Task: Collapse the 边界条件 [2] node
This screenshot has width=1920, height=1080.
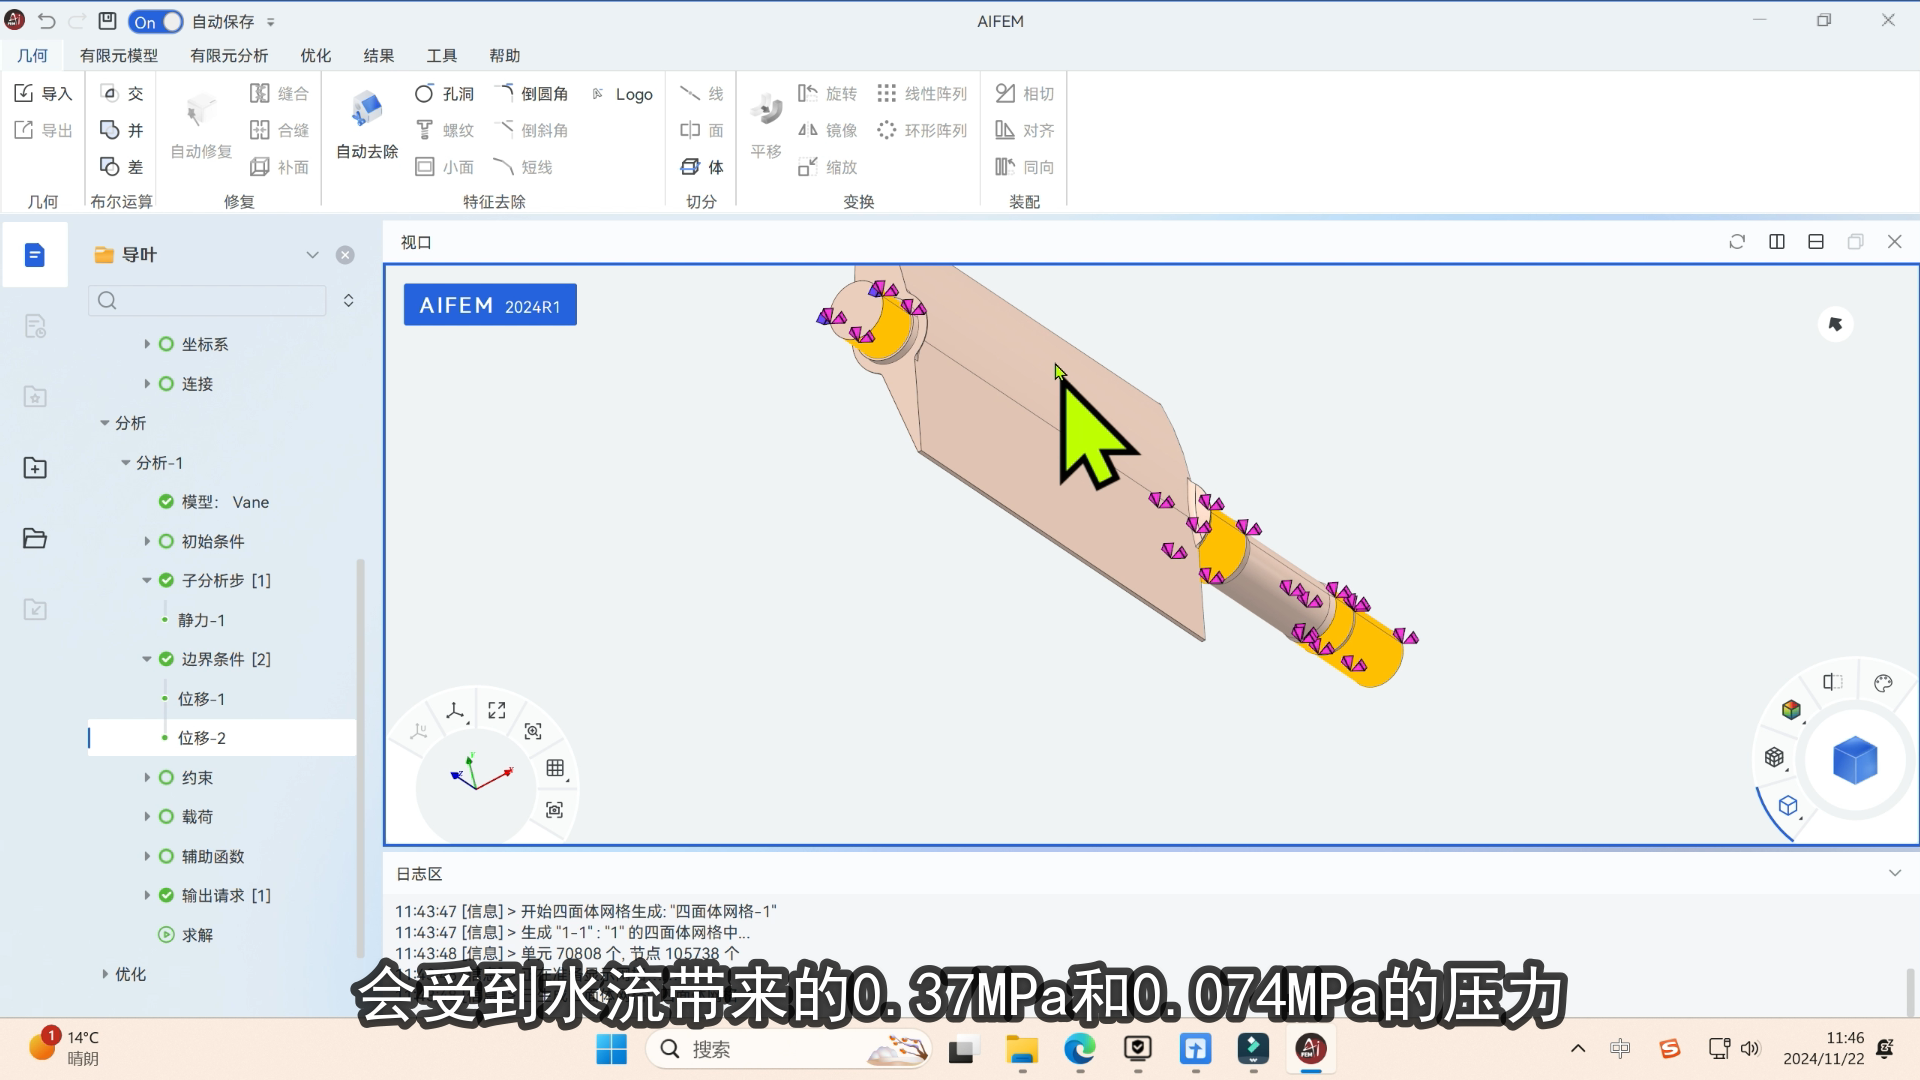Action: pyautogui.click(x=147, y=659)
